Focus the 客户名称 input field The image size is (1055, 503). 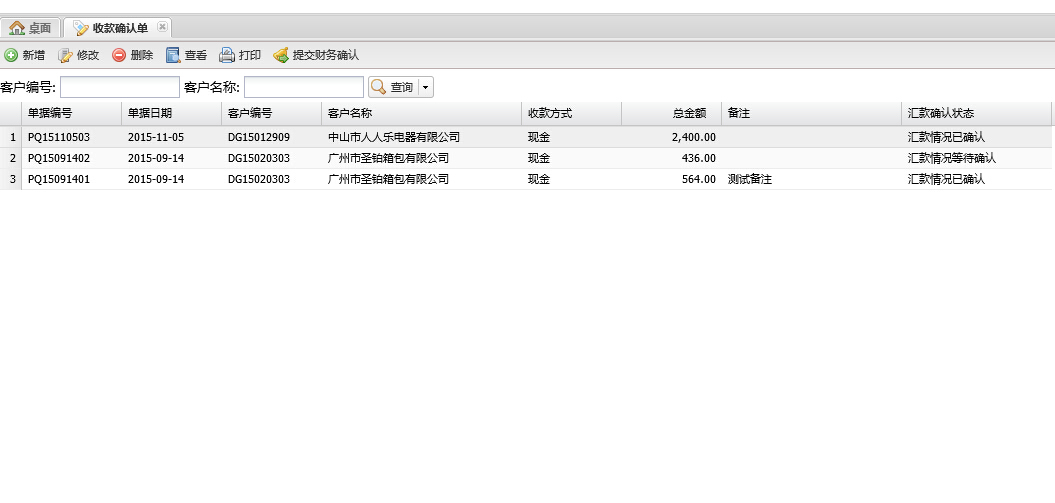tap(303, 87)
